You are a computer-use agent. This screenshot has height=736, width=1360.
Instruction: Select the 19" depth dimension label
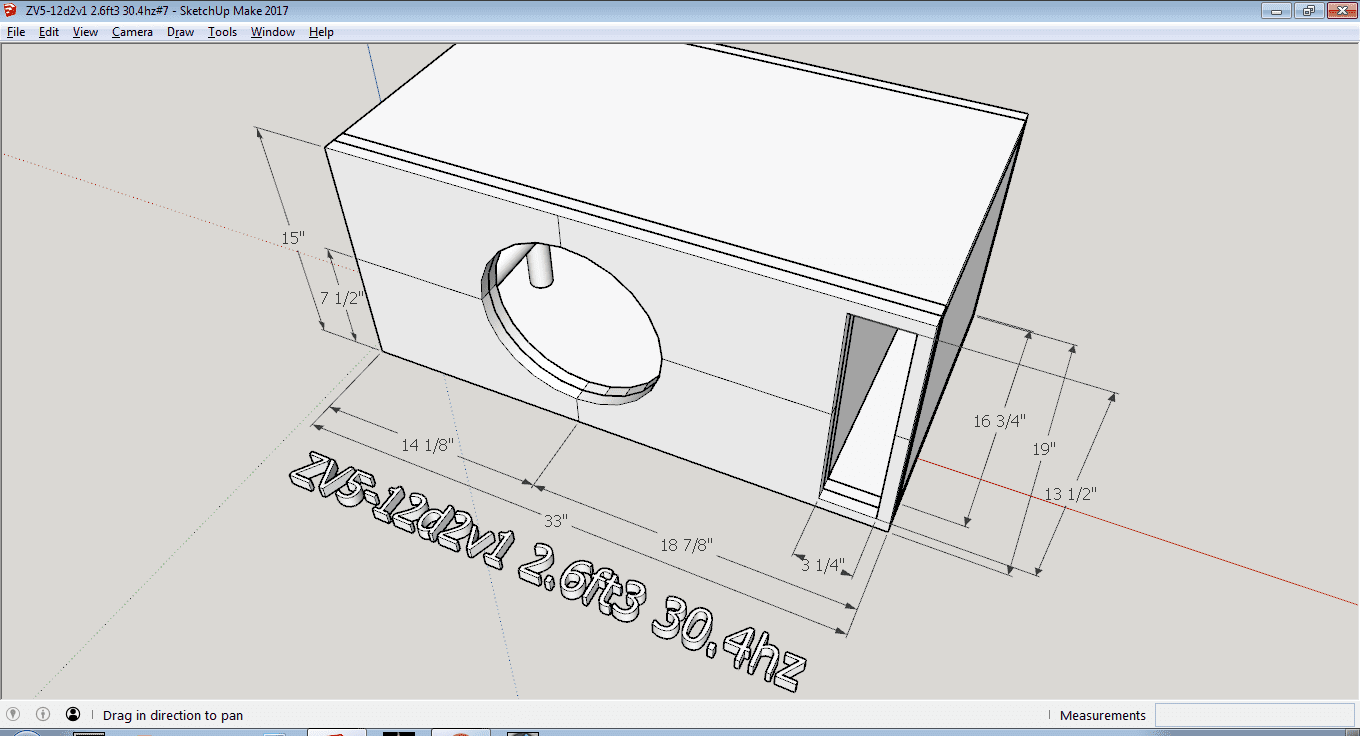1044,449
